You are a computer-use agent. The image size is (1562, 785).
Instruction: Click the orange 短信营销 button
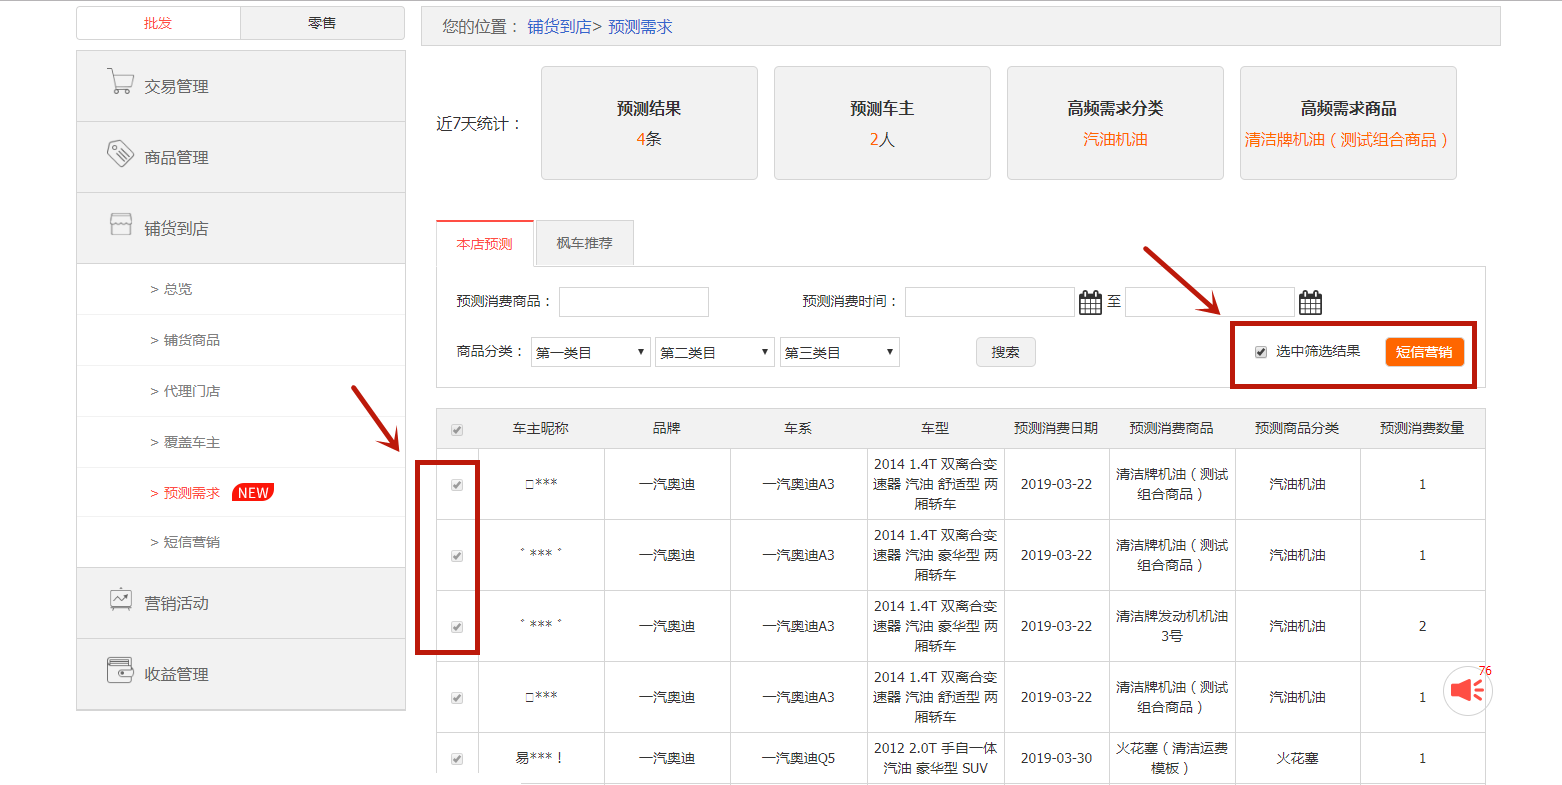click(x=1424, y=352)
